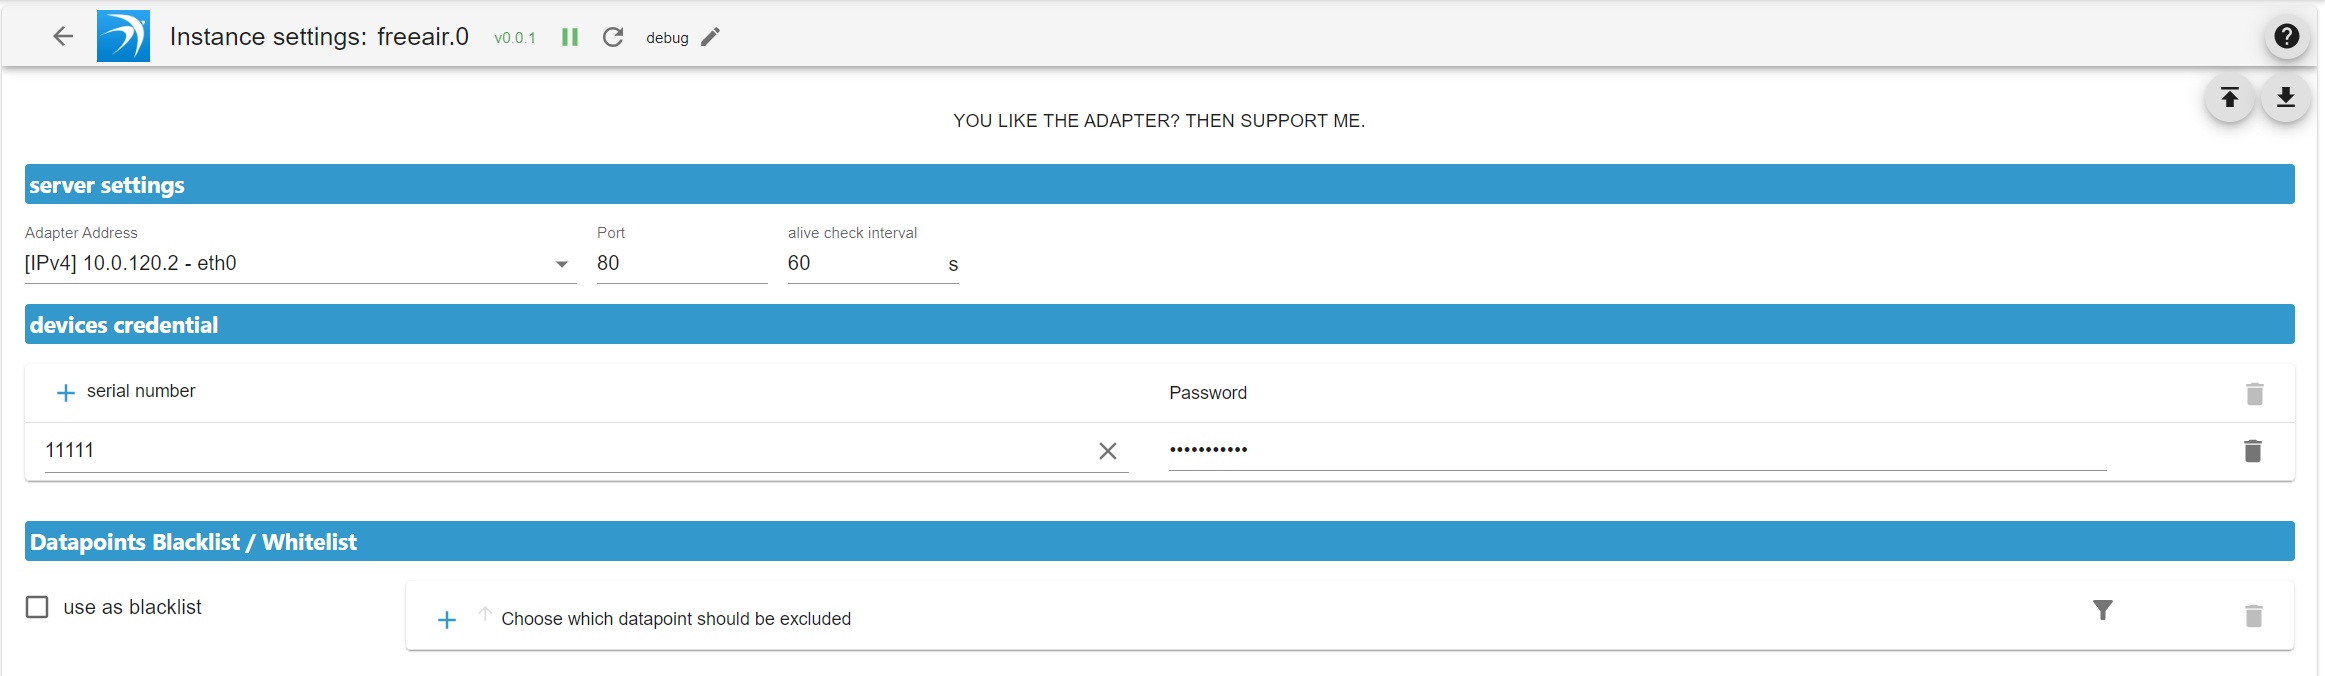Click the v0.0.1 version label

pos(515,38)
